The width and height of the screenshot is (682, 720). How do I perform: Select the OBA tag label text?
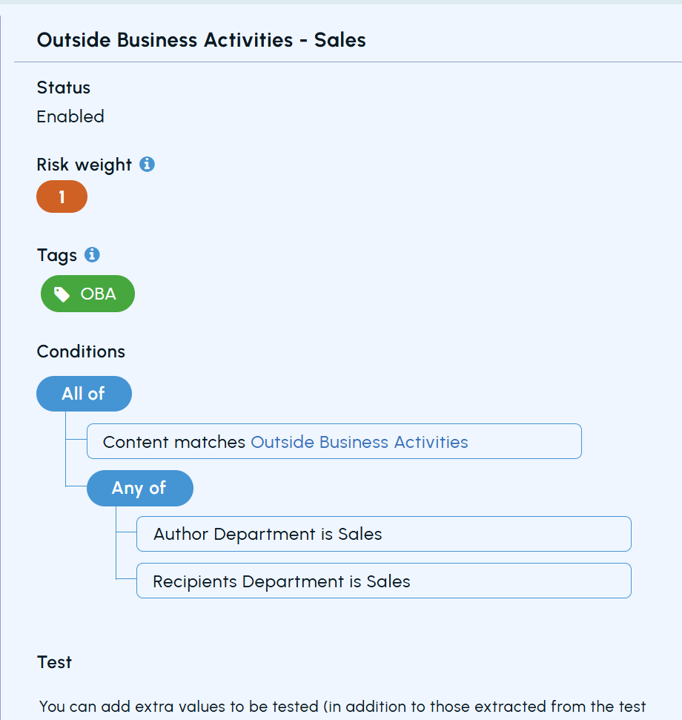click(x=98, y=294)
